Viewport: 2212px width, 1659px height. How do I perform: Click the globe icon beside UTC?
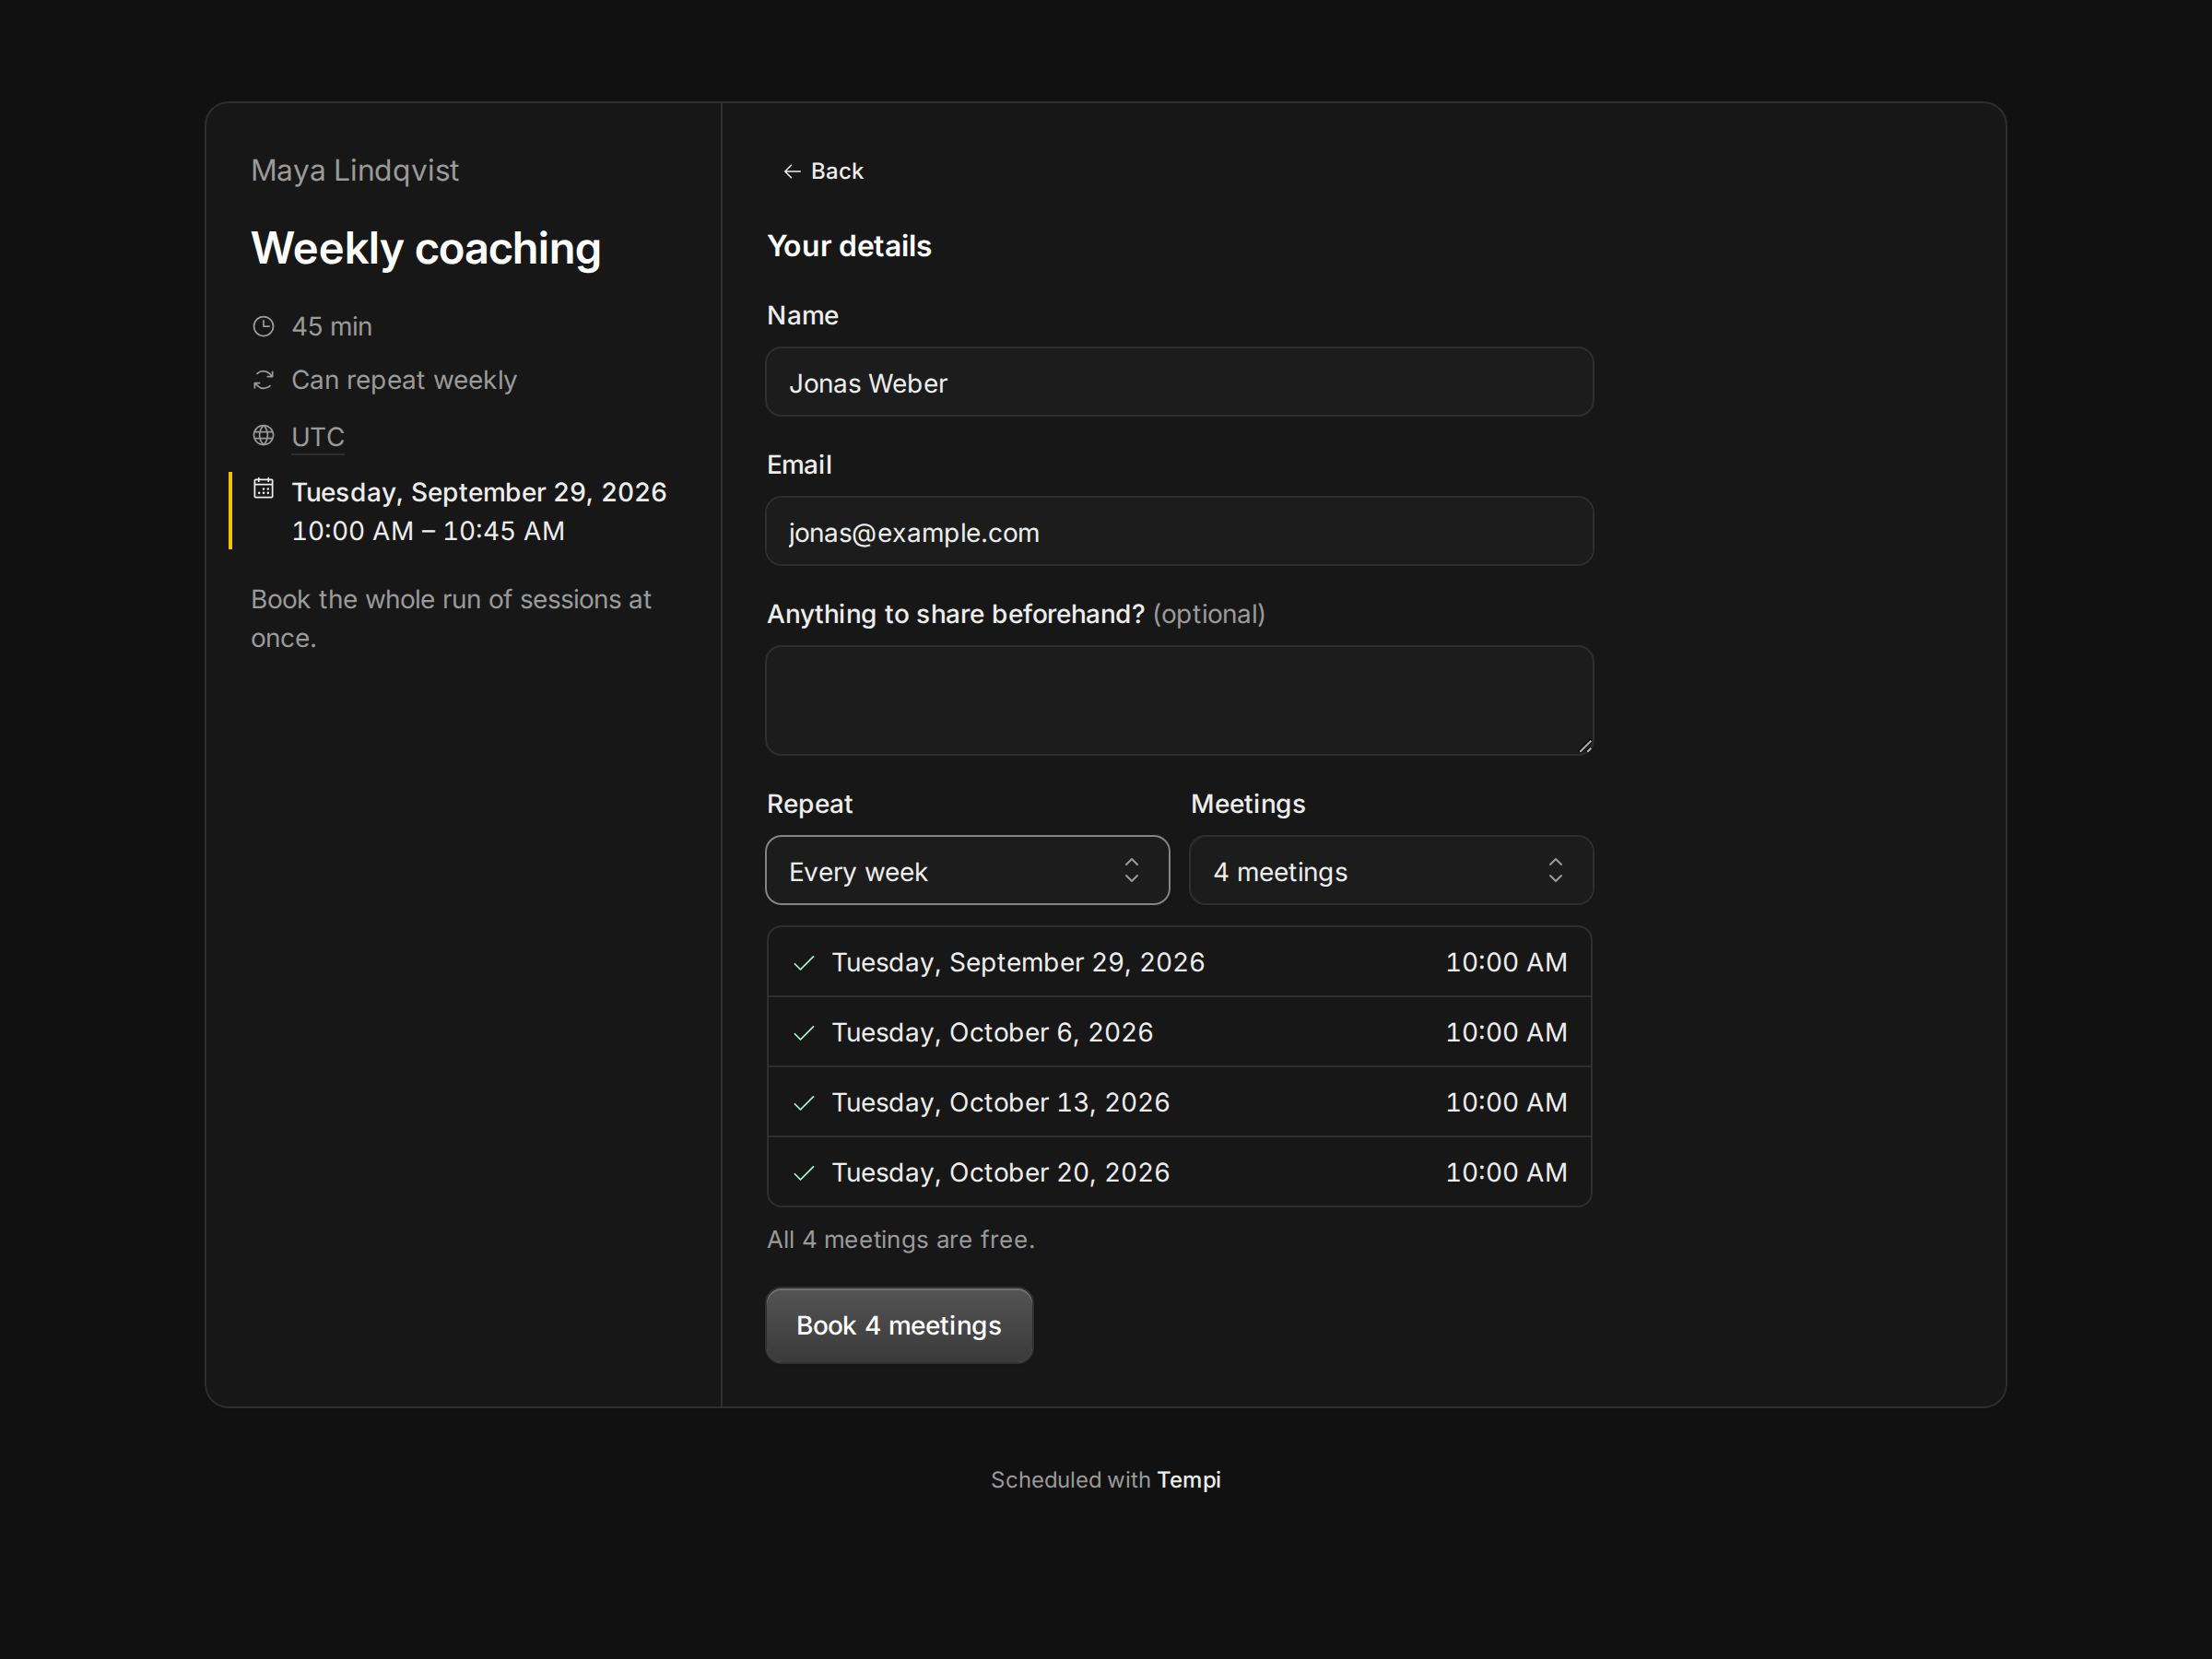tap(263, 435)
